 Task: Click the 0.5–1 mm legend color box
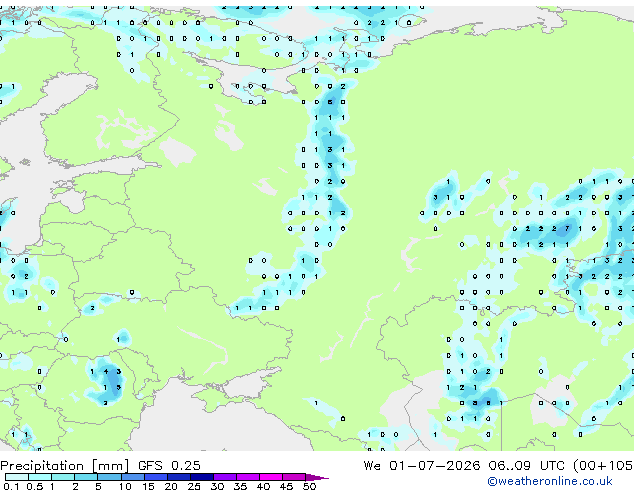(40, 477)
